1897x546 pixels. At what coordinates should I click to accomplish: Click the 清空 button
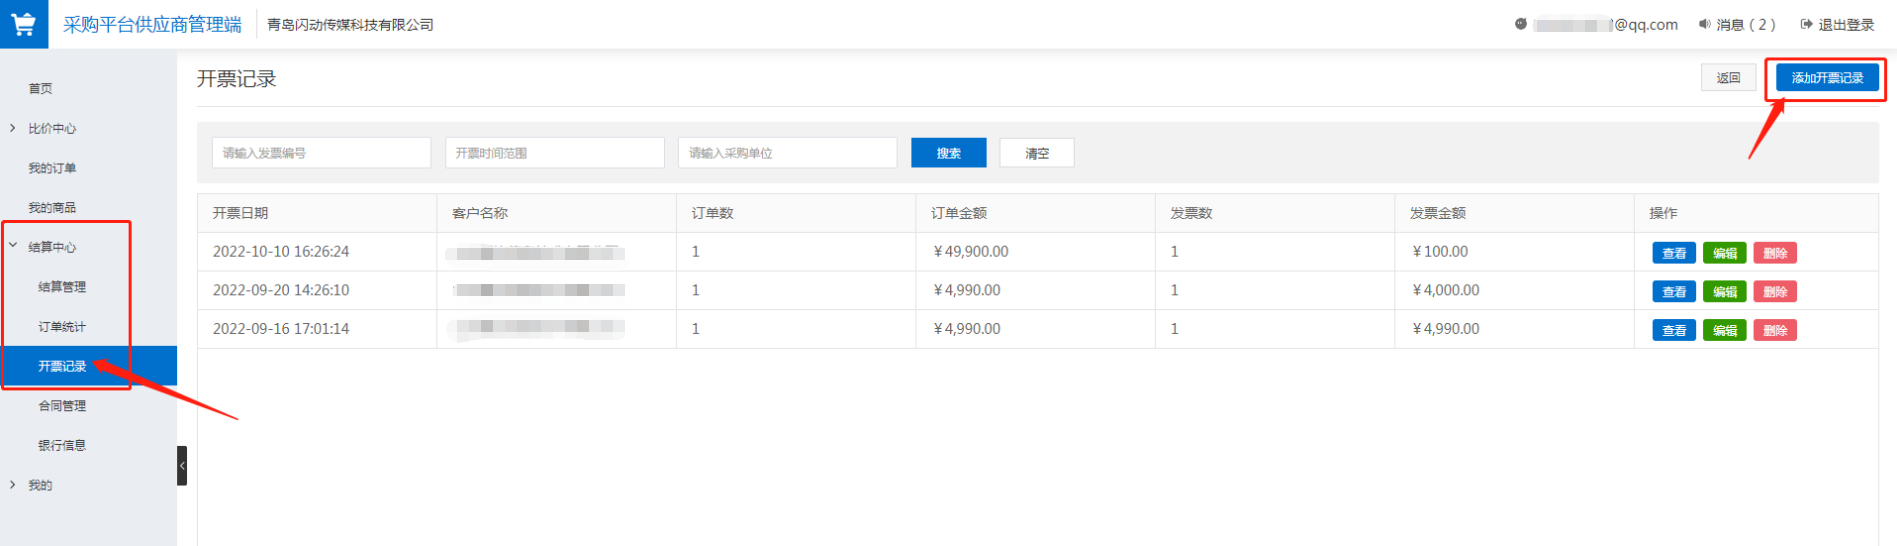(x=1037, y=153)
